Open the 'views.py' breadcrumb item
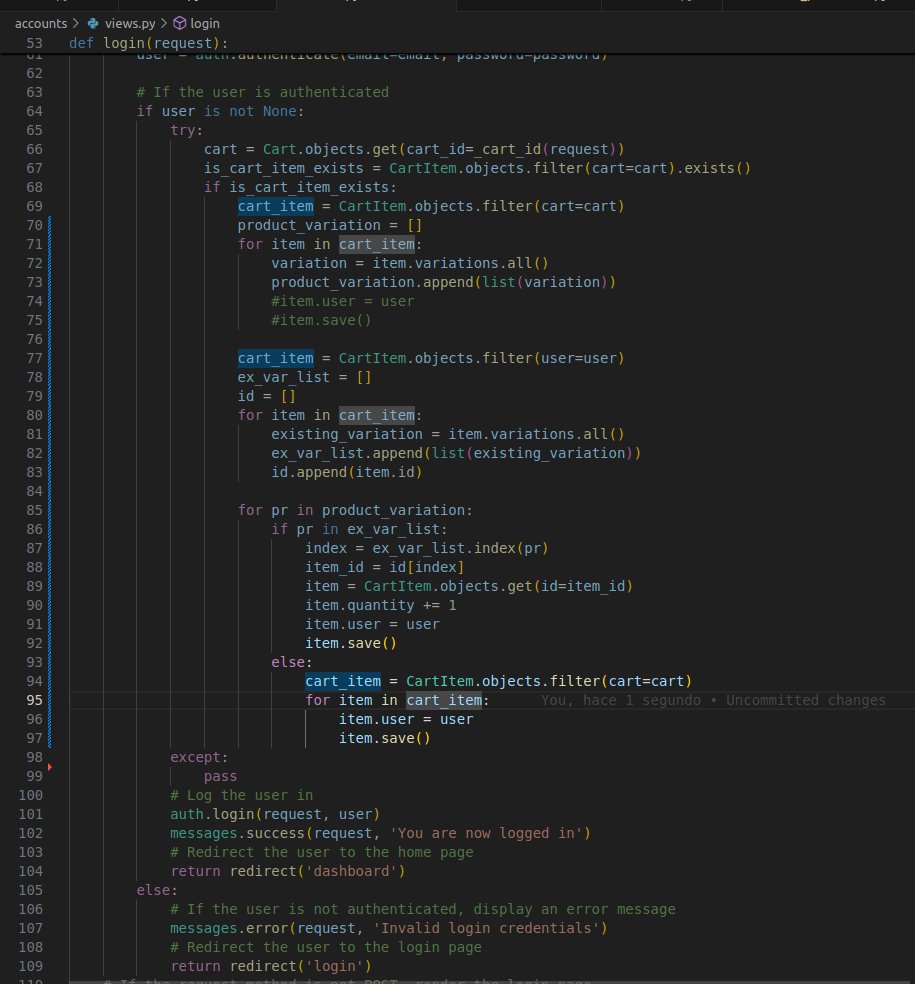 130,23
